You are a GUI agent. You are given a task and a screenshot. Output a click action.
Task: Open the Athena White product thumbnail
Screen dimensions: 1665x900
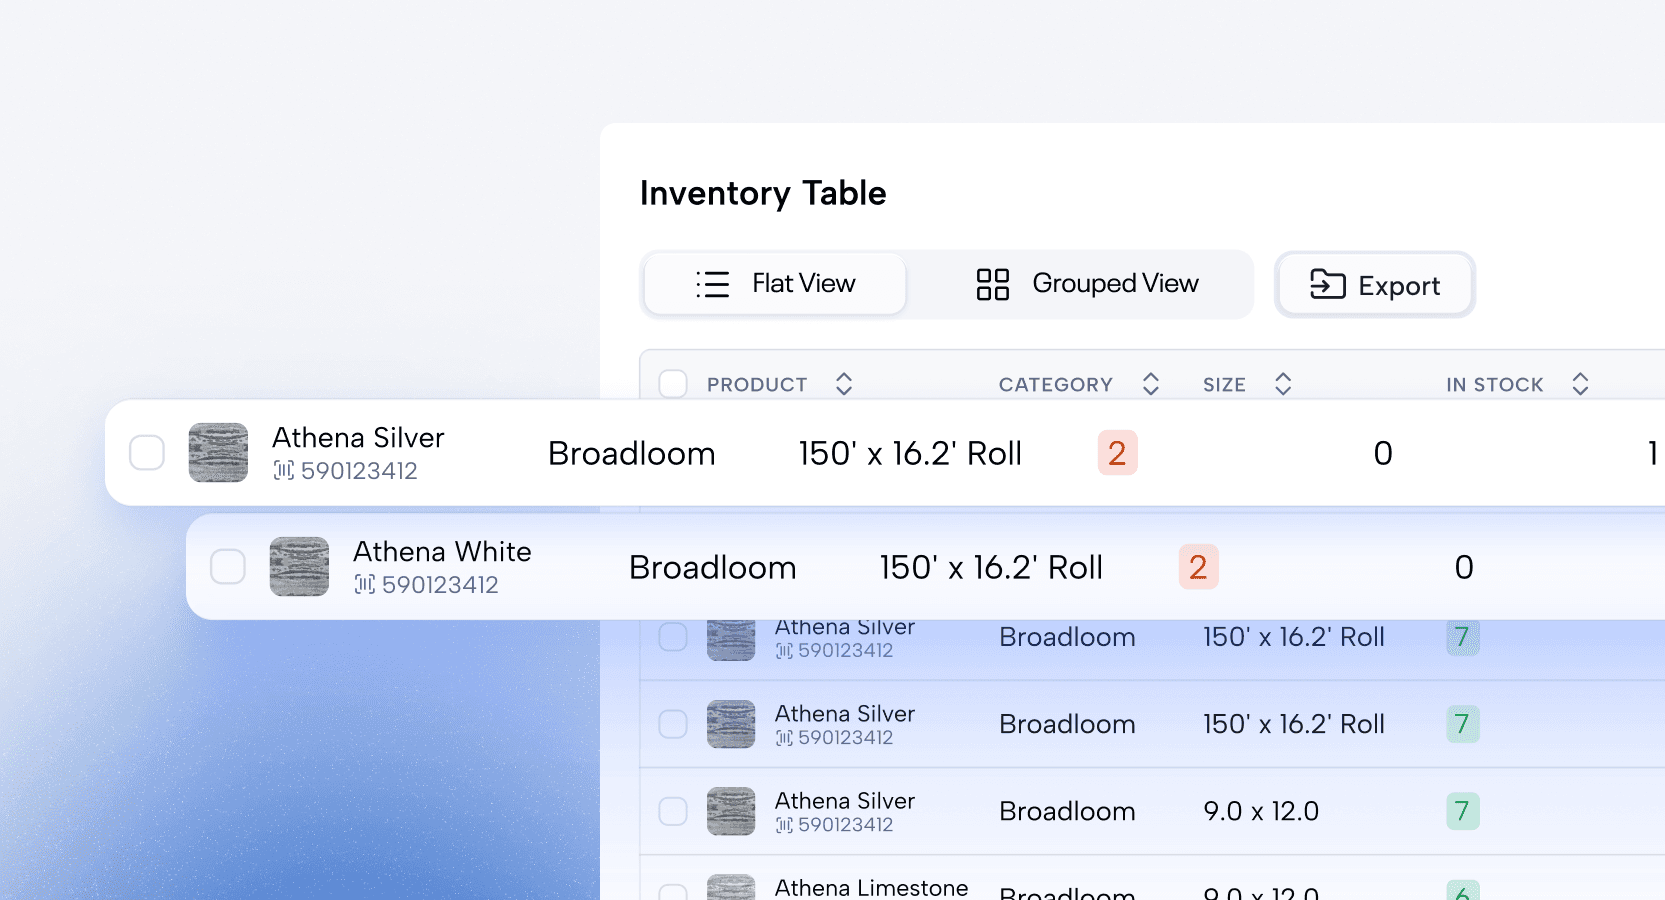click(299, 567)
